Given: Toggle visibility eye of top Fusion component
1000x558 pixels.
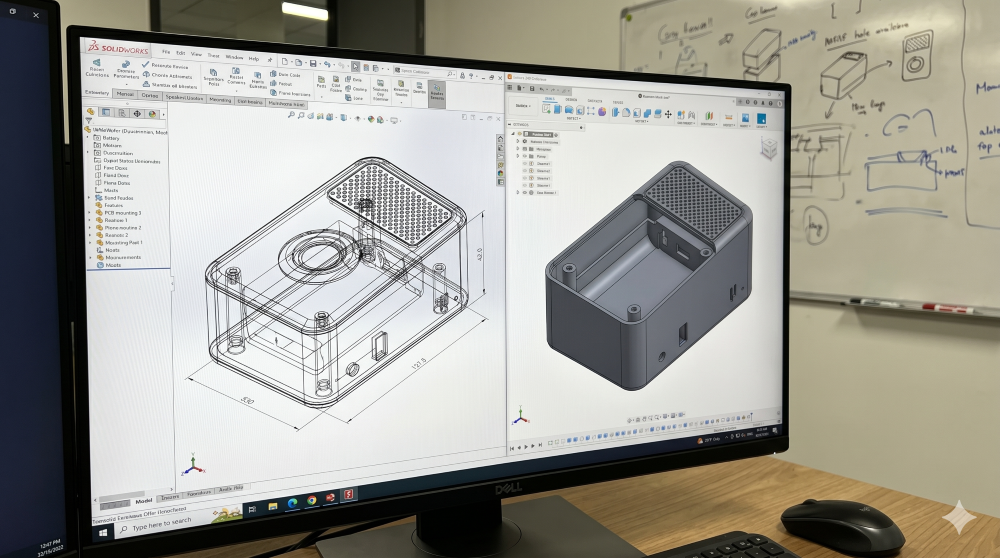Looking at the screenshot, I should click(520, 134).
